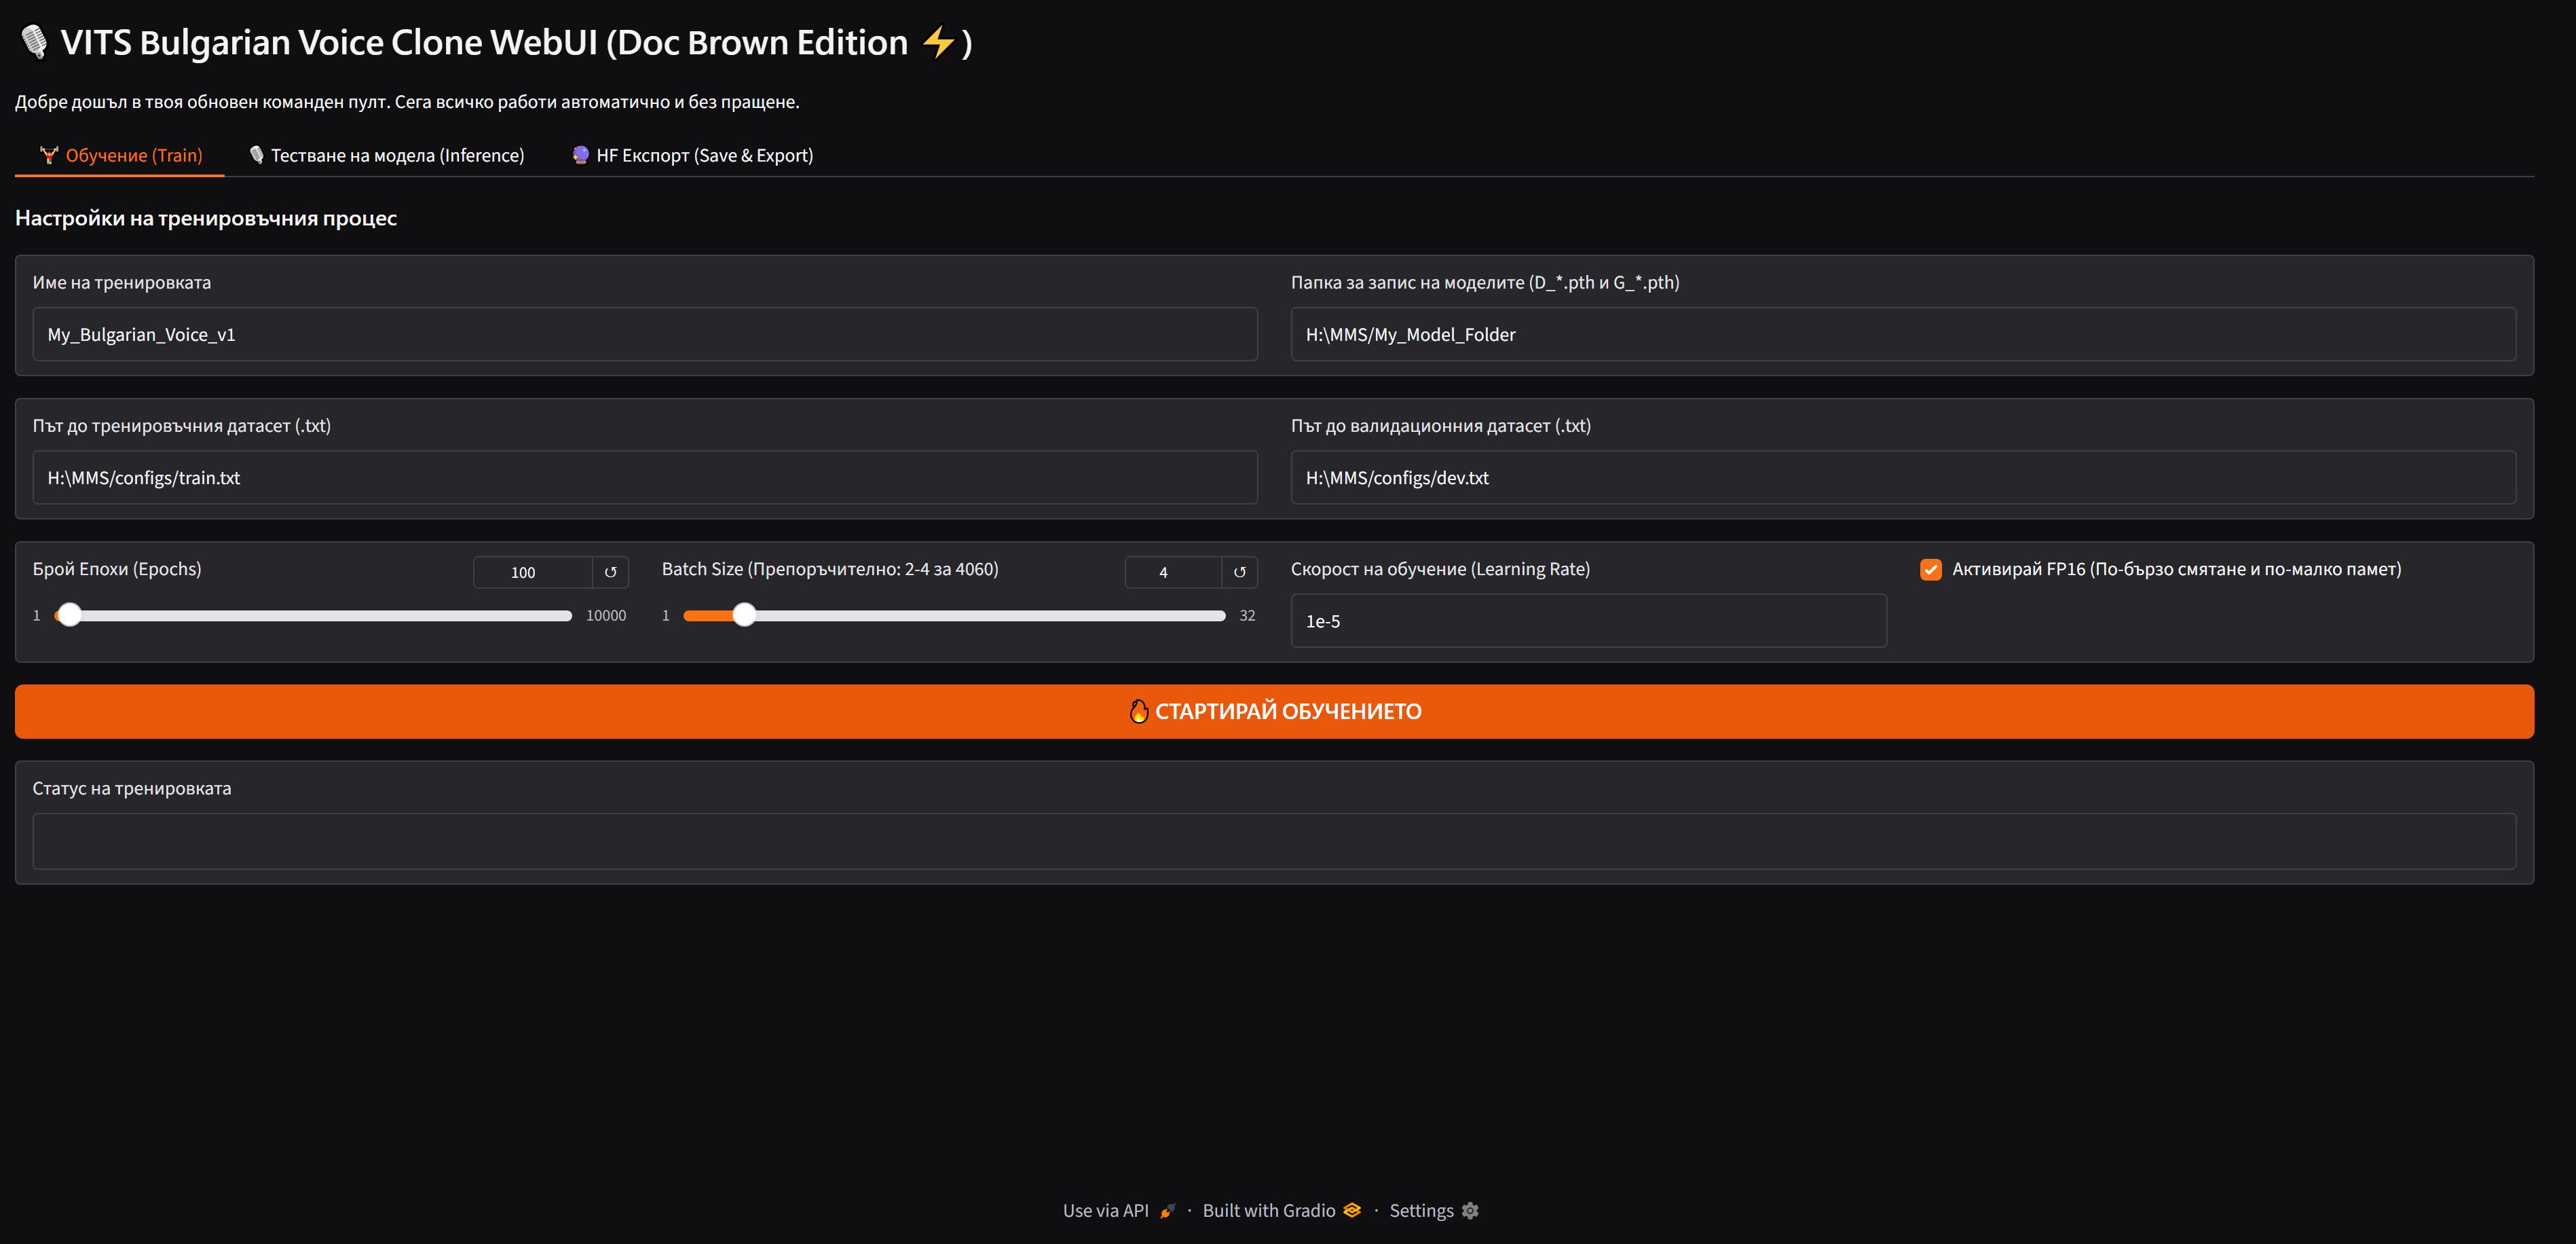Screen dimensions: 2576x1244
Task: Click the microphone icon in the page title
Action: tap(34, 42)
